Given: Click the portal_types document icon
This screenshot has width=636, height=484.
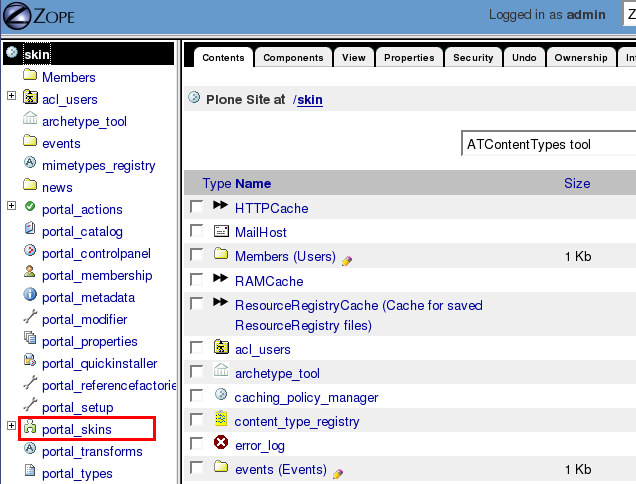Looking at the screenshot, I should coord(30,471).
